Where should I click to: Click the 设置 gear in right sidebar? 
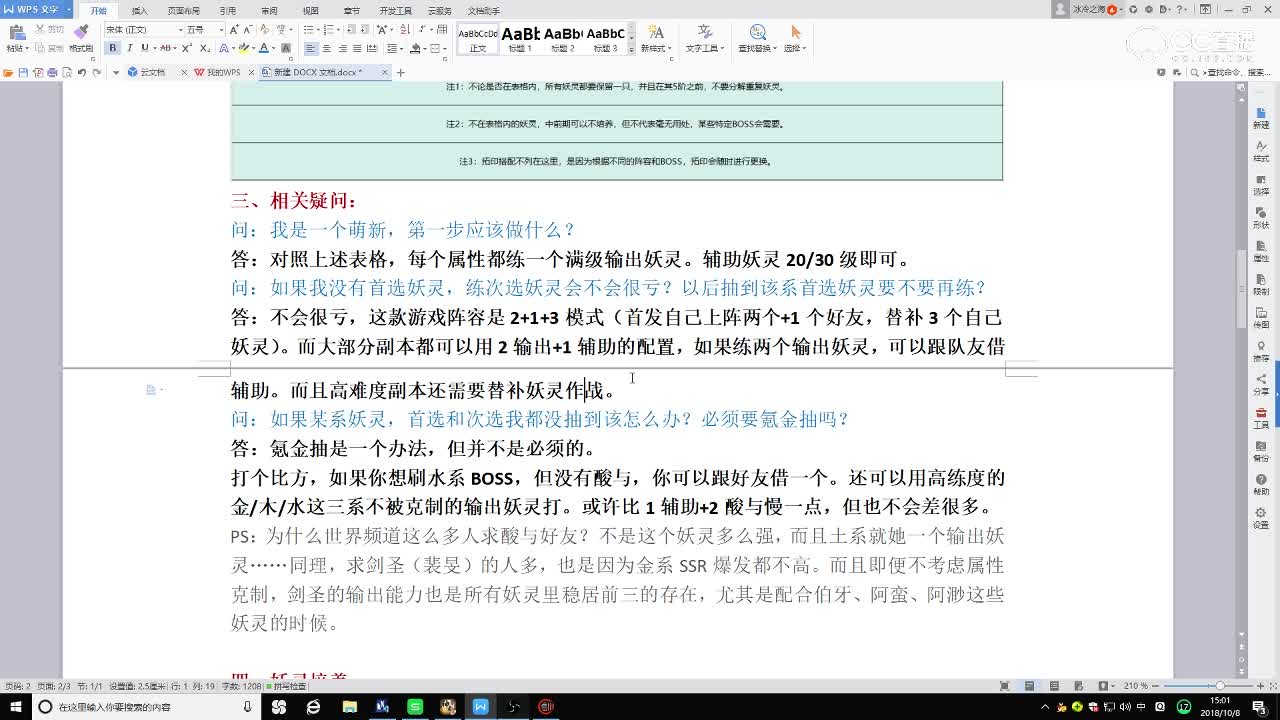(x=1261, y=517)
